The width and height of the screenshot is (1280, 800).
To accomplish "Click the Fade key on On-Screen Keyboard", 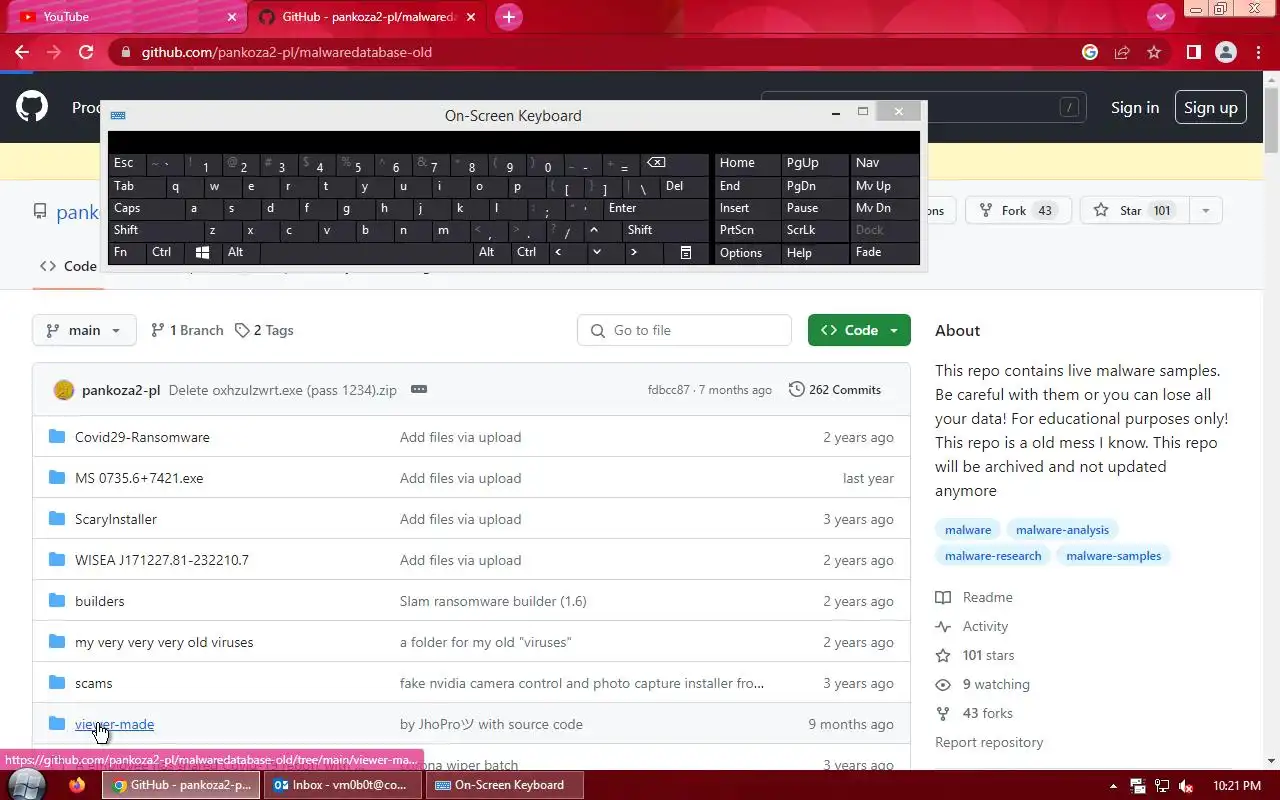I will (885, 253).
